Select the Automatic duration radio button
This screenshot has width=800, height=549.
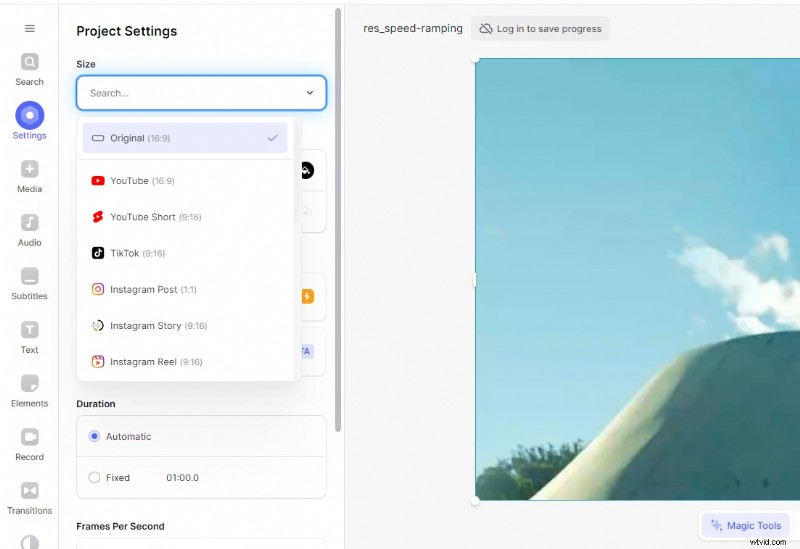[94, 436]
